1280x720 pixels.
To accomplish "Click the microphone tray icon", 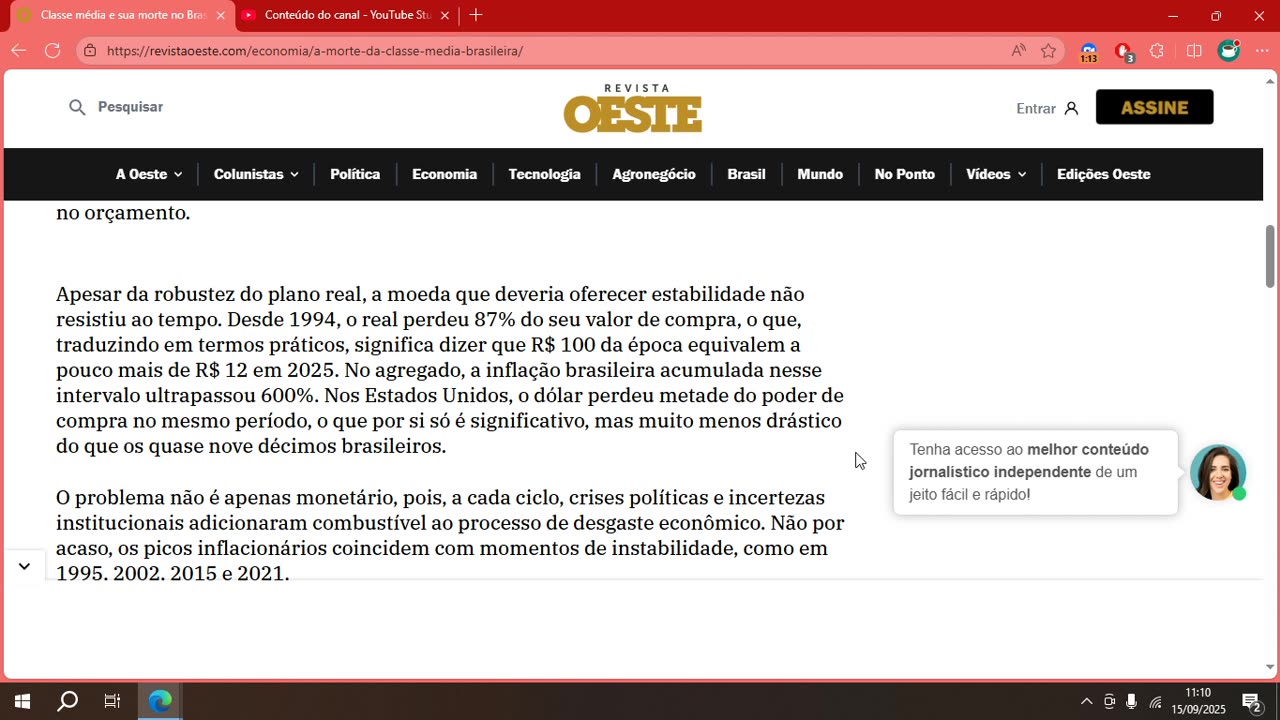I will (1132, 701).
